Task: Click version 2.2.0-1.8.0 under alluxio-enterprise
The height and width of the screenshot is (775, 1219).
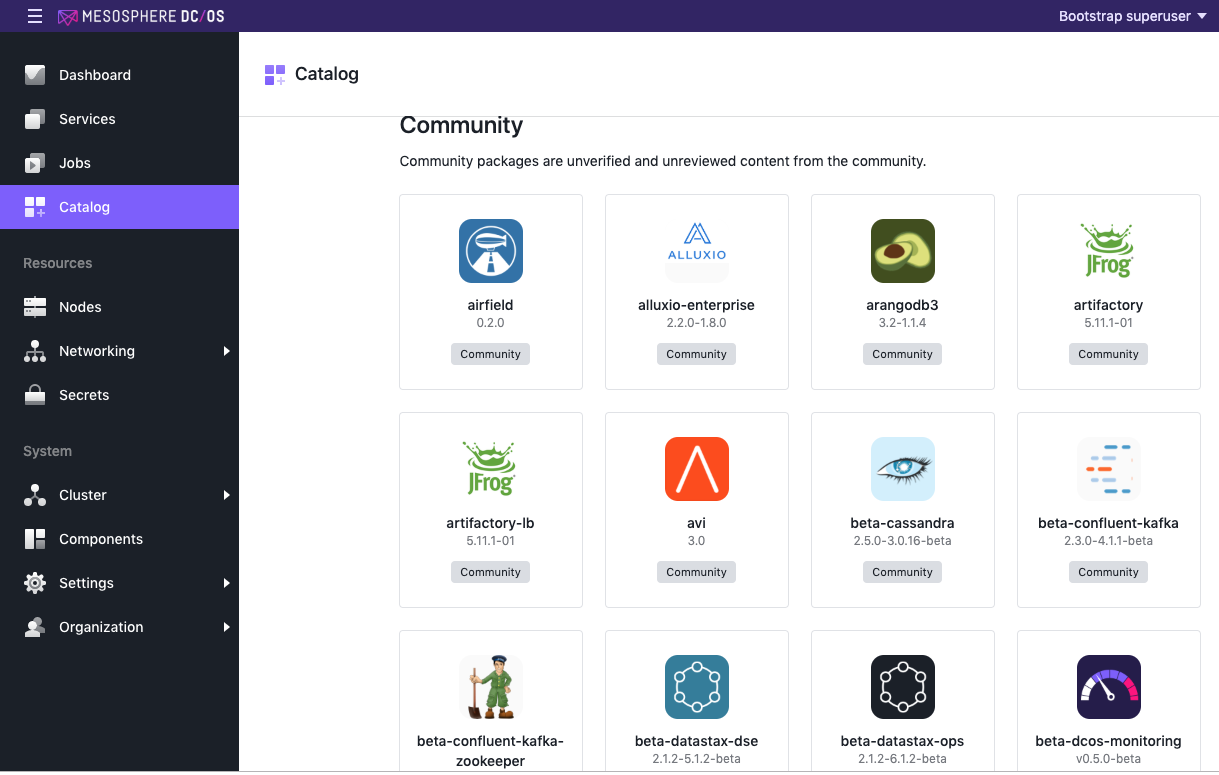Action: 697,323
